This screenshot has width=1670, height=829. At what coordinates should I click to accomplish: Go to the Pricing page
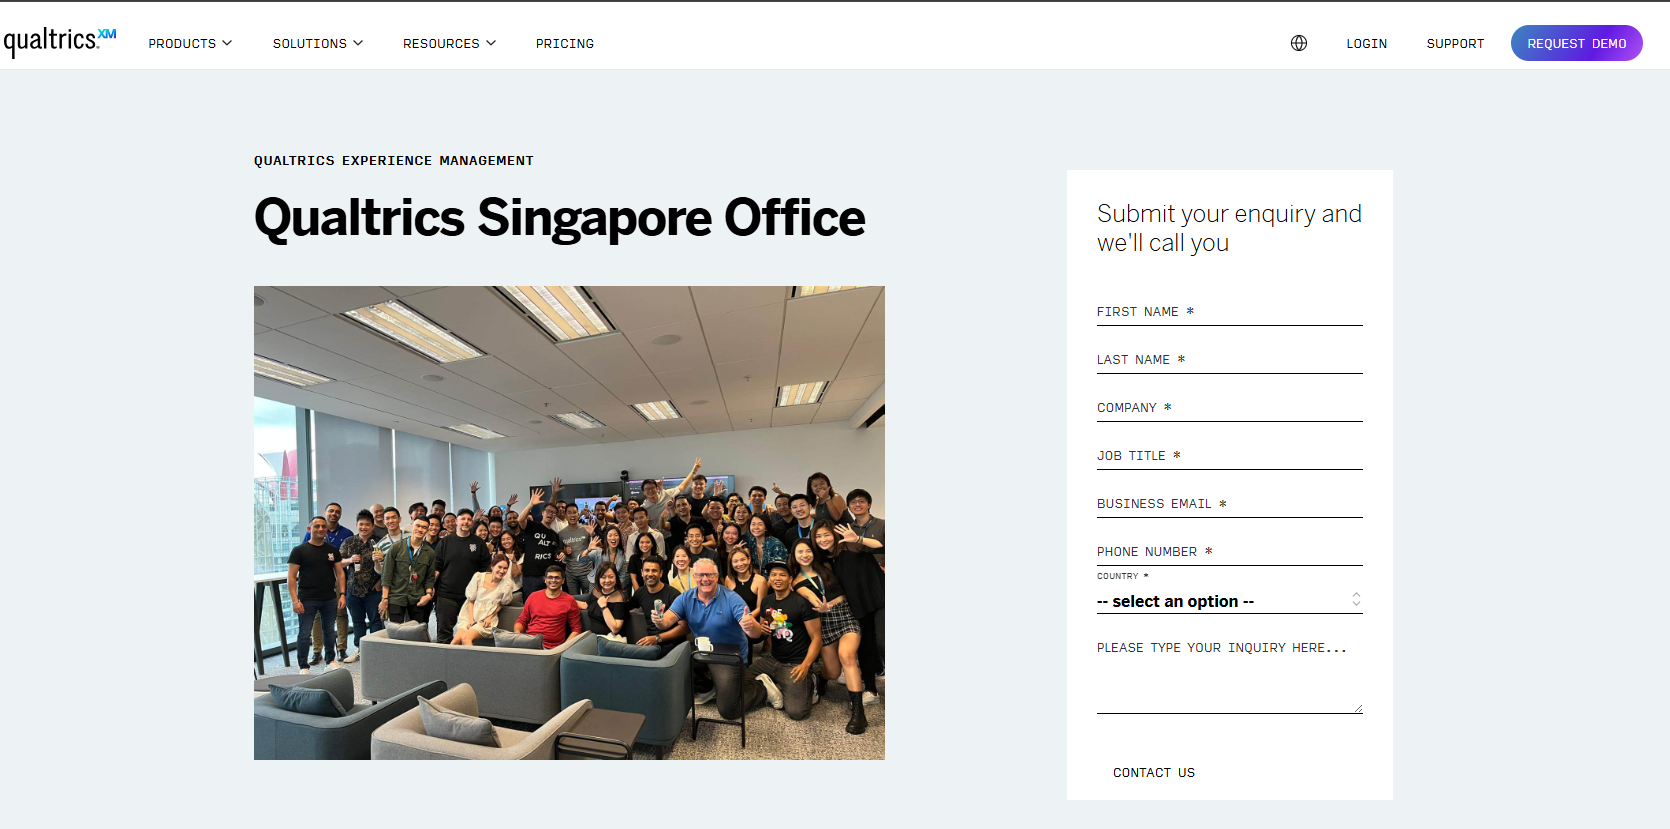[564, 43]
